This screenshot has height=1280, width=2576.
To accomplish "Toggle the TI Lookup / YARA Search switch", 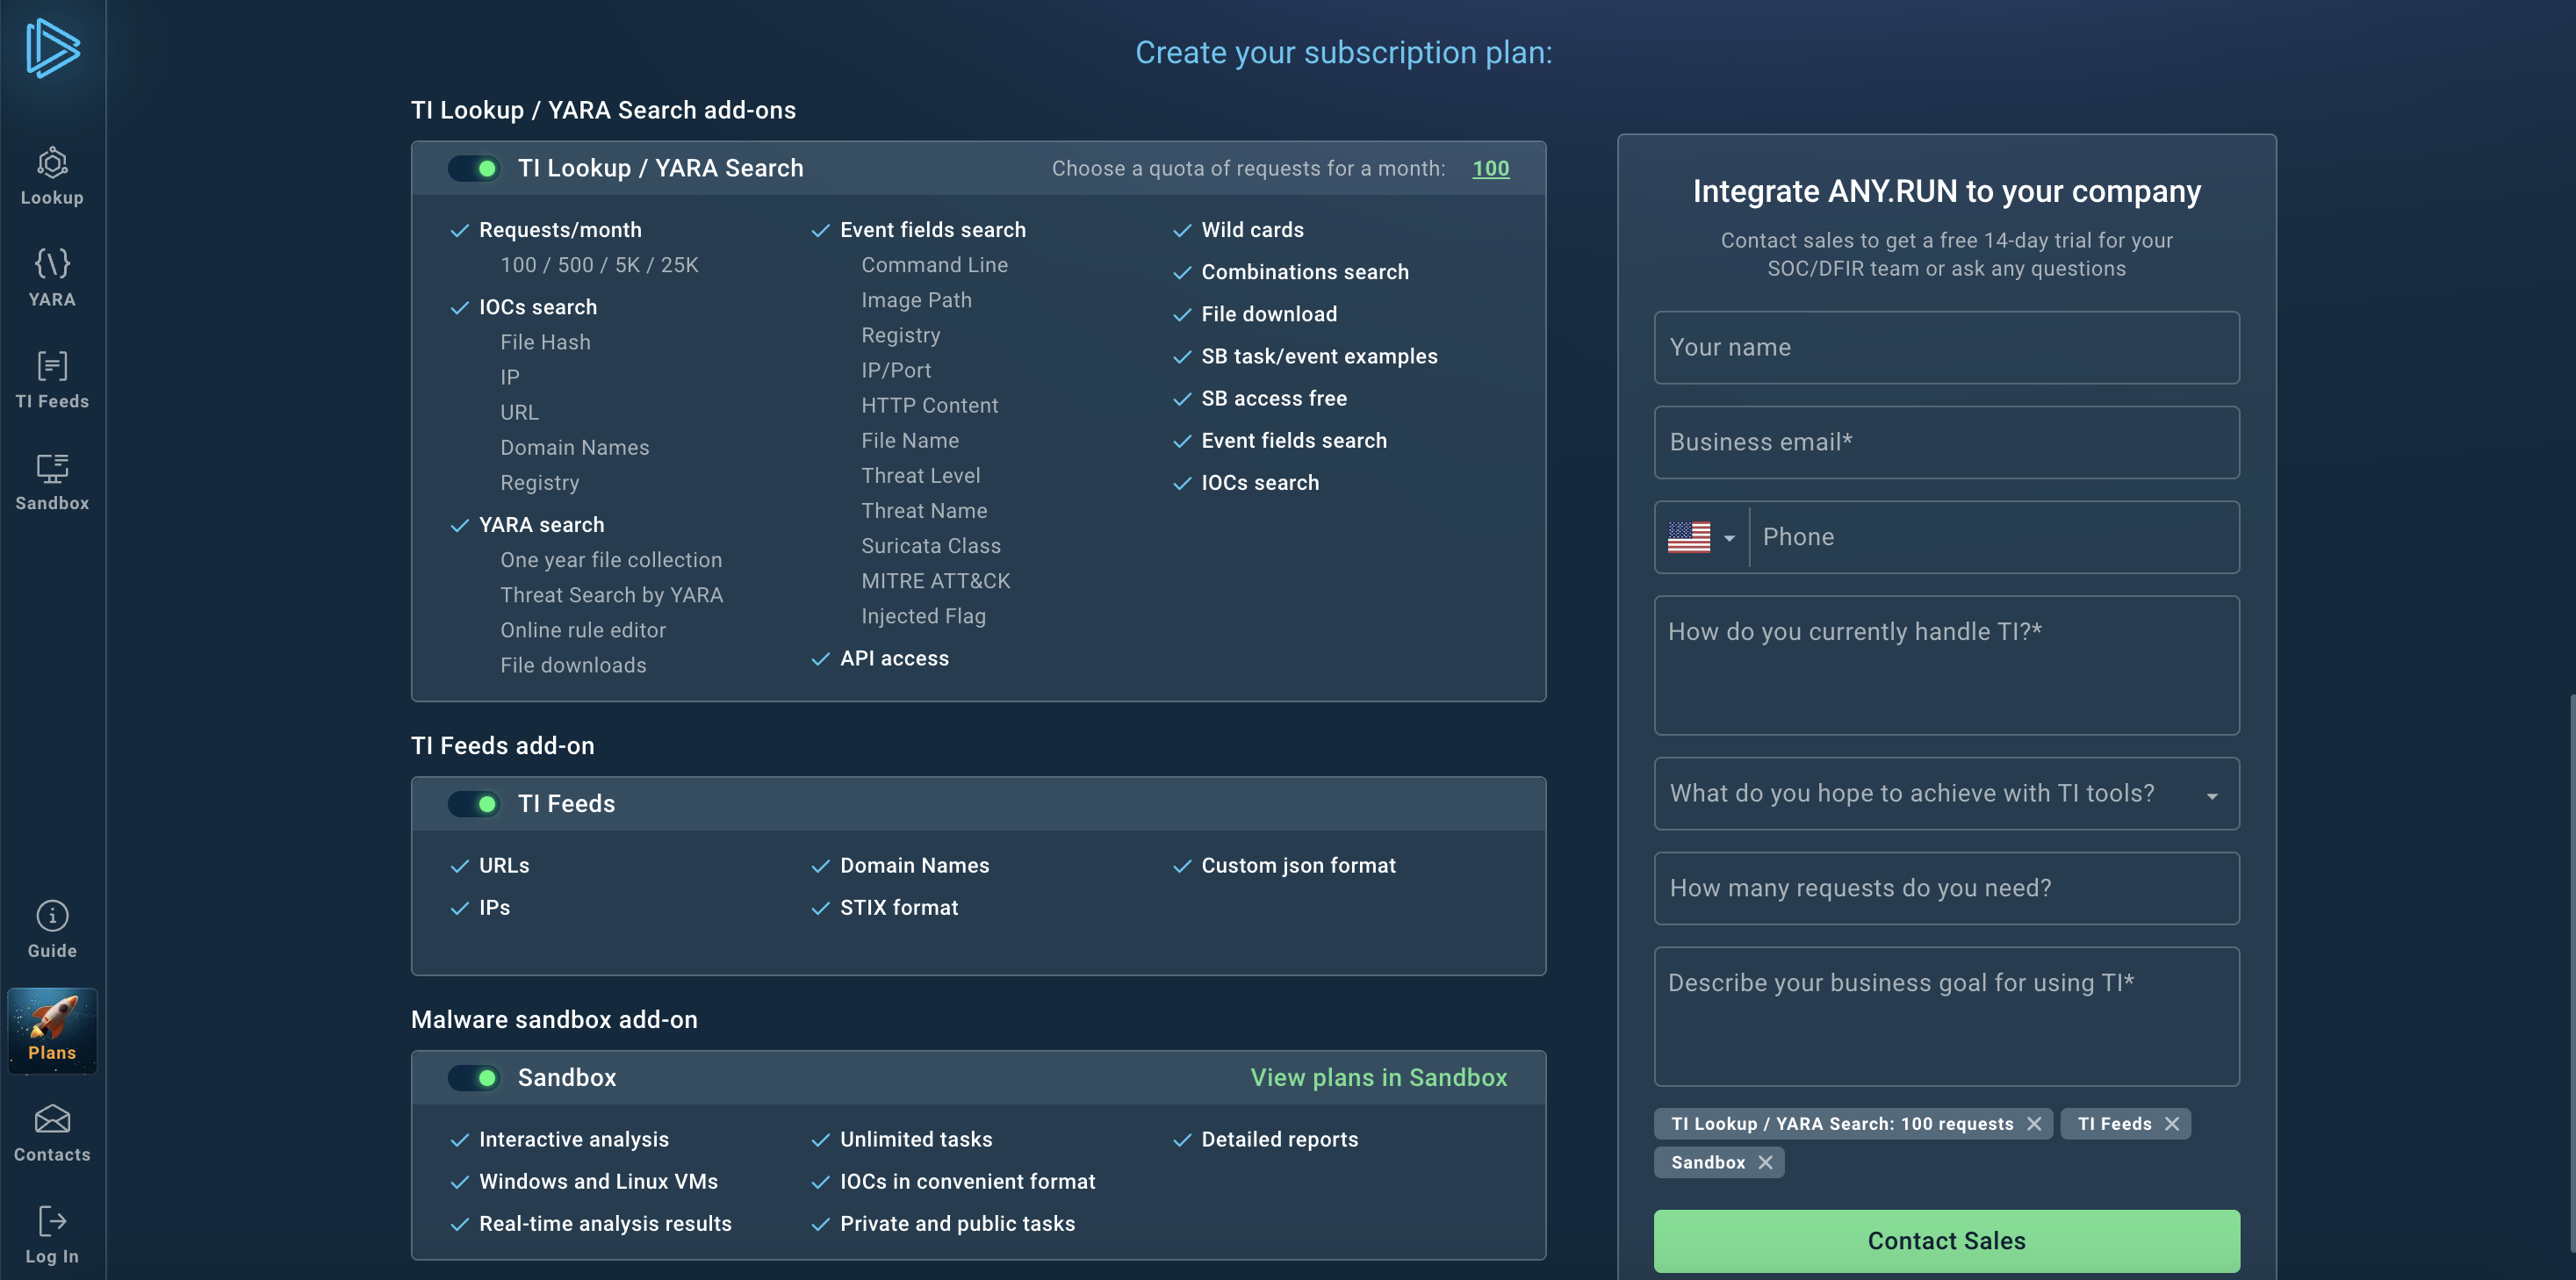I will coord(474,168).
